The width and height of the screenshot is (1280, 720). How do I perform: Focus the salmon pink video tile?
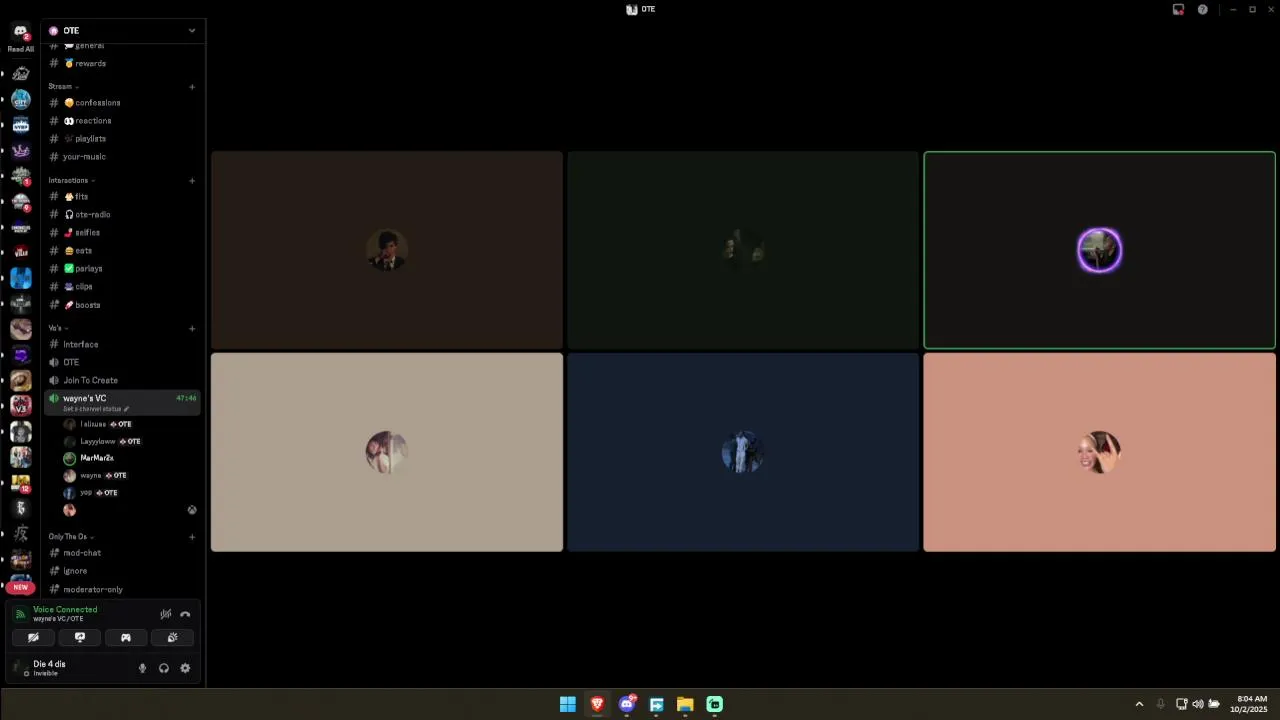tap(1099, 452)
